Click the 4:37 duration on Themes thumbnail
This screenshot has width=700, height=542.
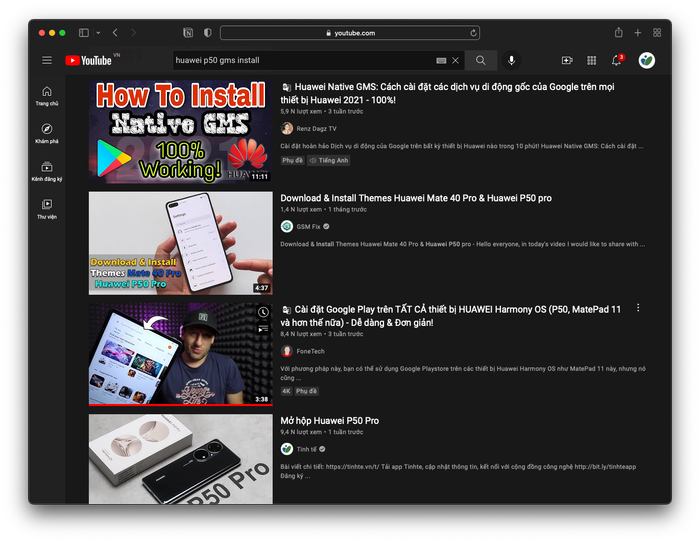coord(261,288)
